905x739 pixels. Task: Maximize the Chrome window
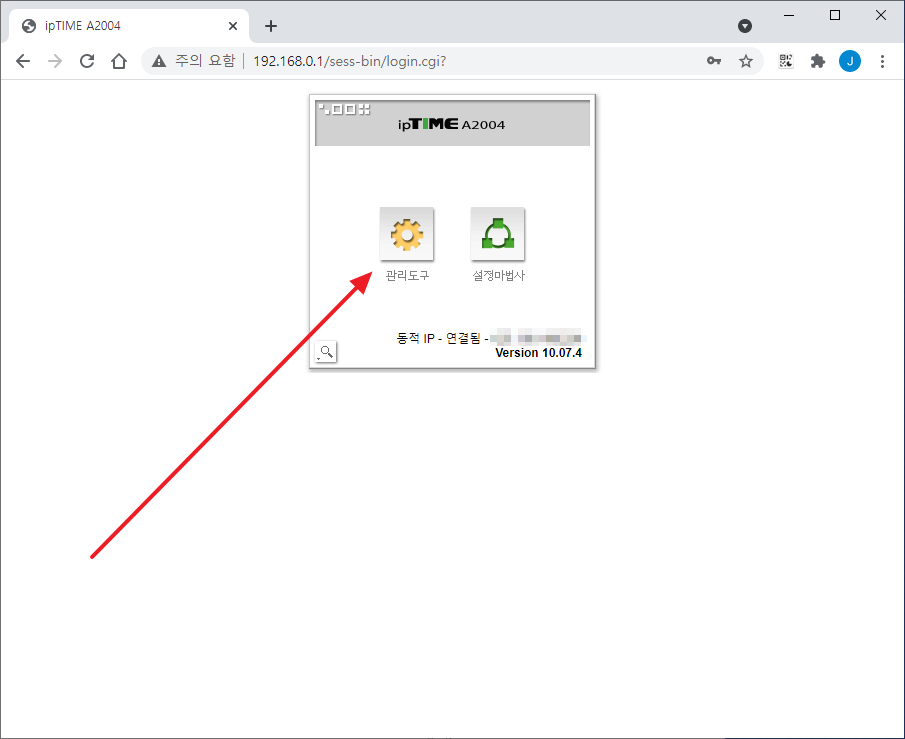(835, 15)
